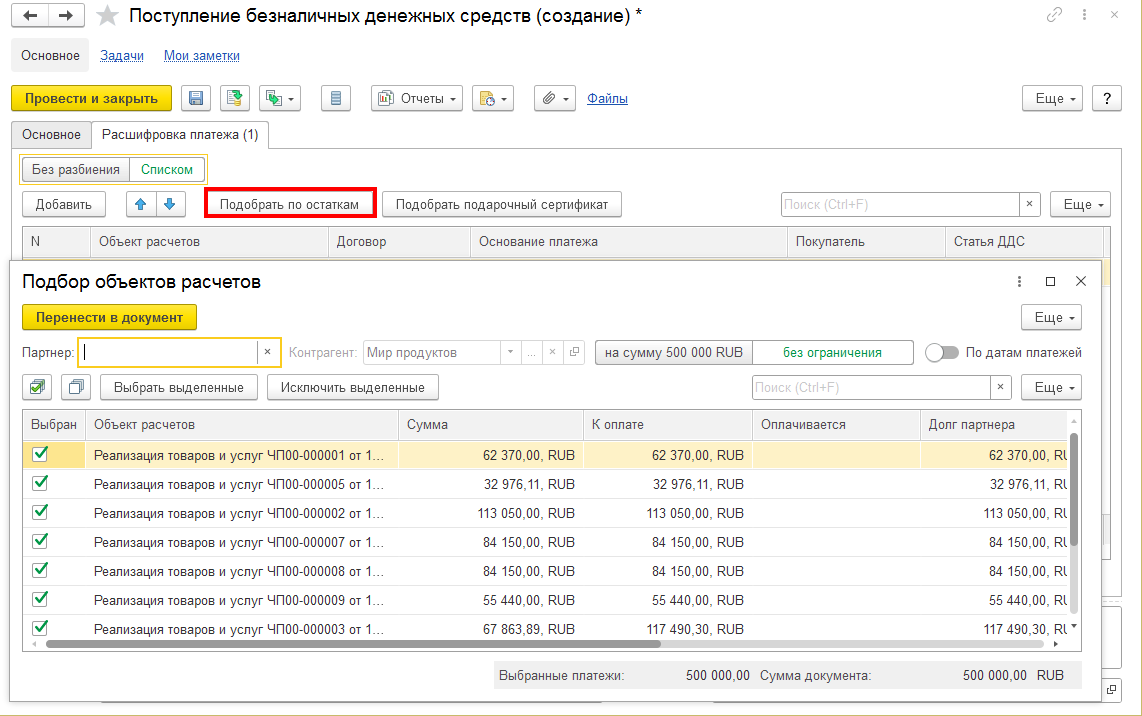Toggle the 'По датам платежей' switch

(x=942, y=353)
